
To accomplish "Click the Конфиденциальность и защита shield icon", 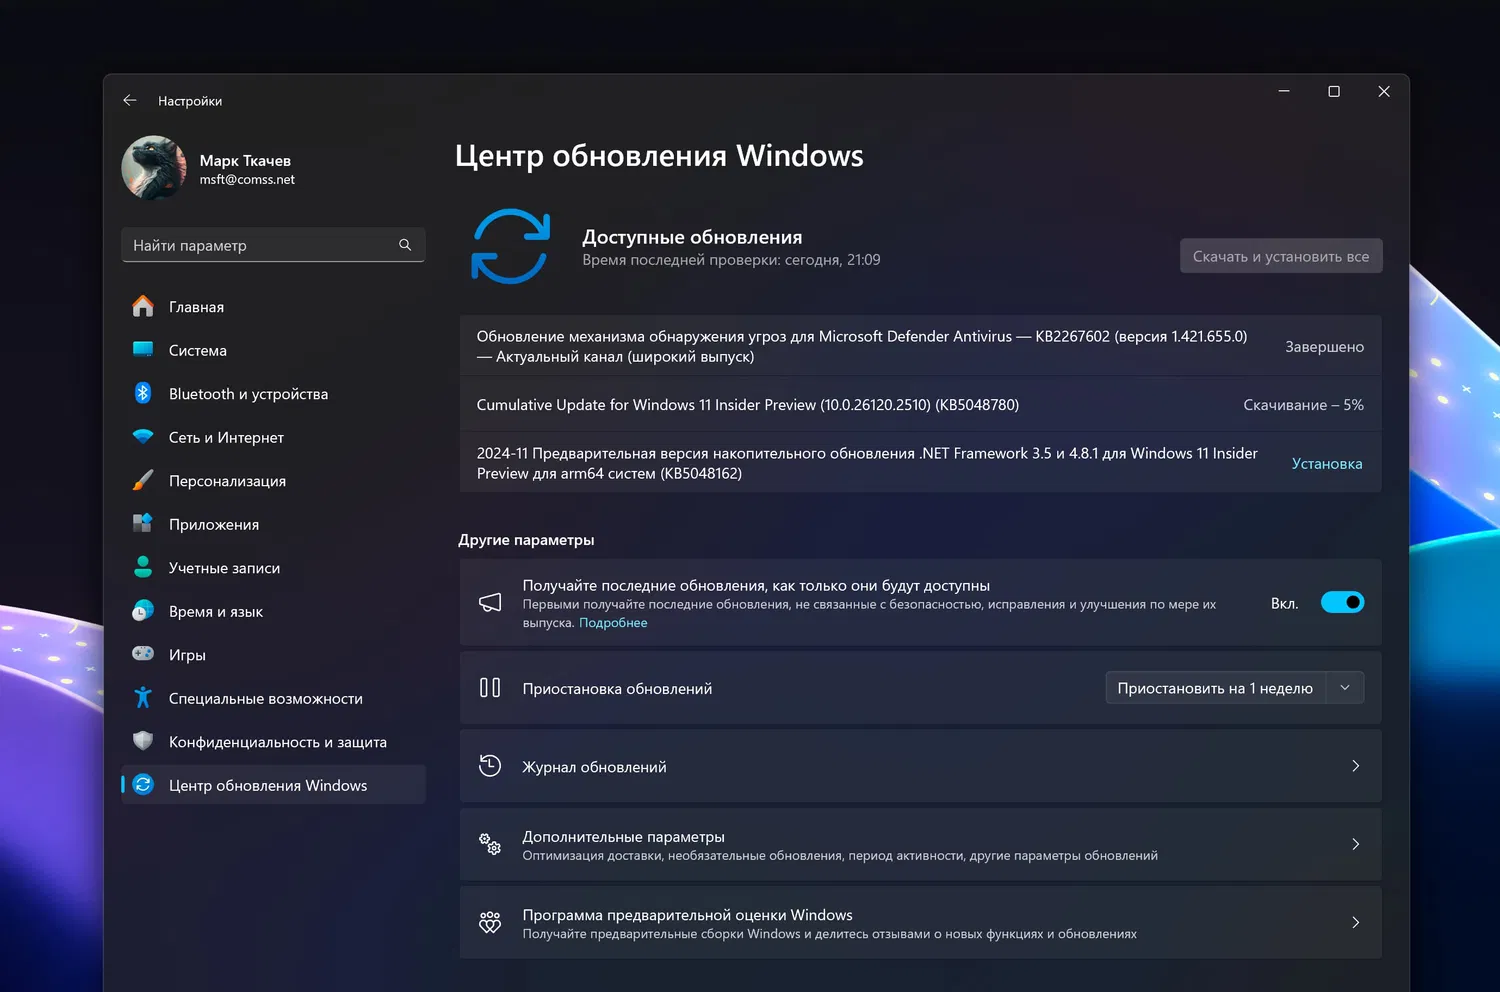I will point(143,741).
